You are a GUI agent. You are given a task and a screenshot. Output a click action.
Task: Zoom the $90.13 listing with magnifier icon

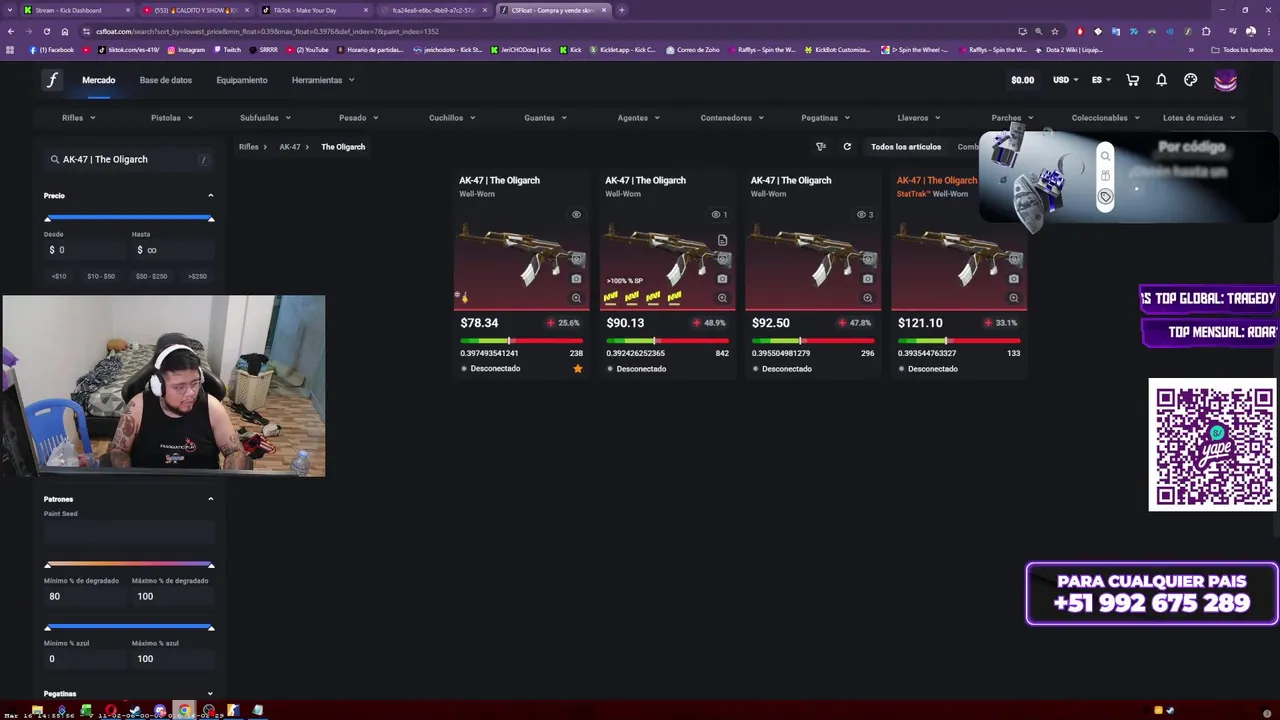tap(722, 298)
